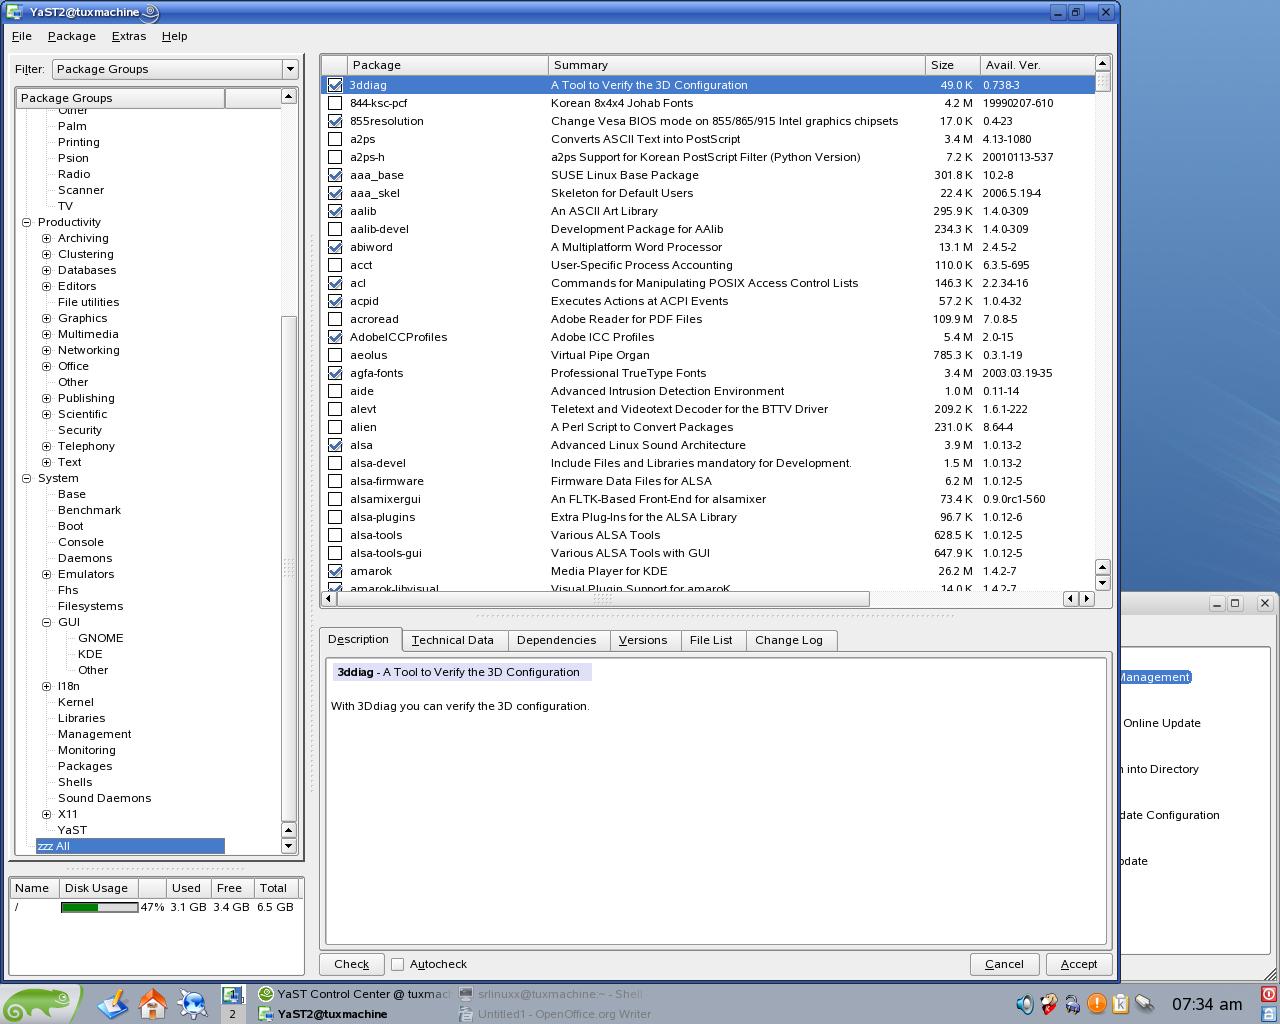Open the Extras menu
This screenshot has height=1024, width=1280.
[x=129, y=36]
